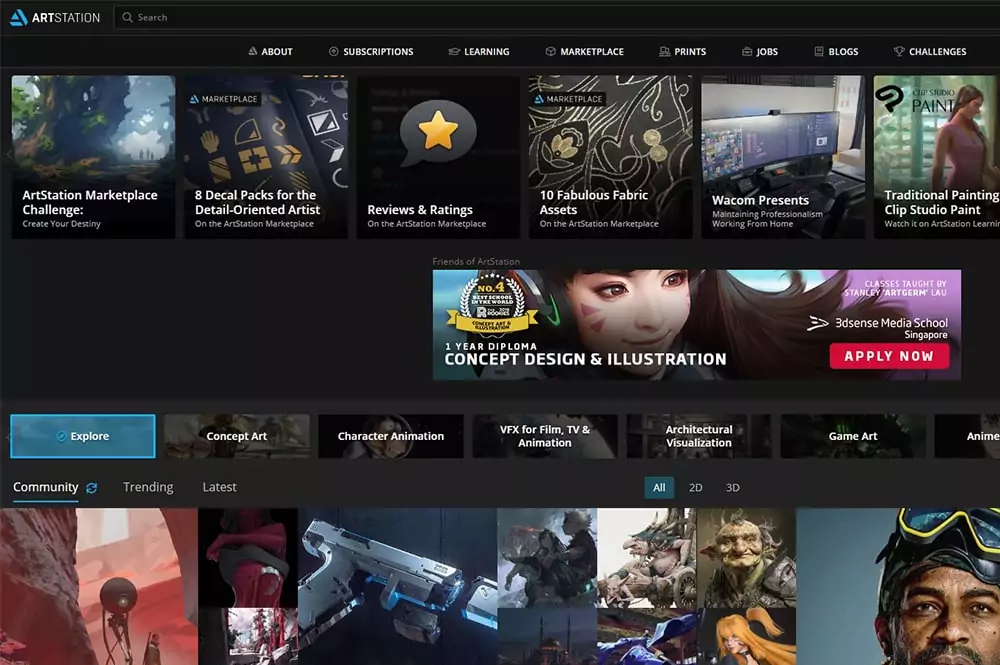Screen dimensions: 1000x665
Task: Switch to the Community tab
Action: pyautogui.click(x=45, y=487)
